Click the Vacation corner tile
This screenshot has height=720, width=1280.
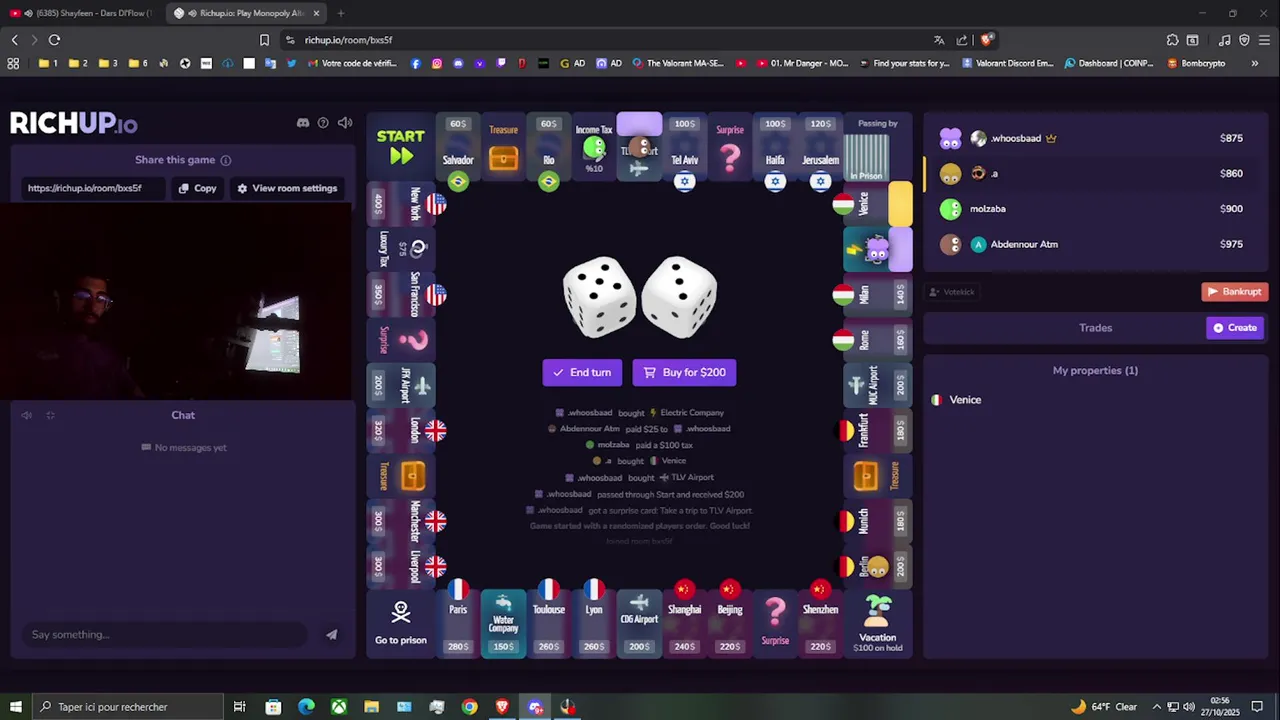[x=878, y=623]
